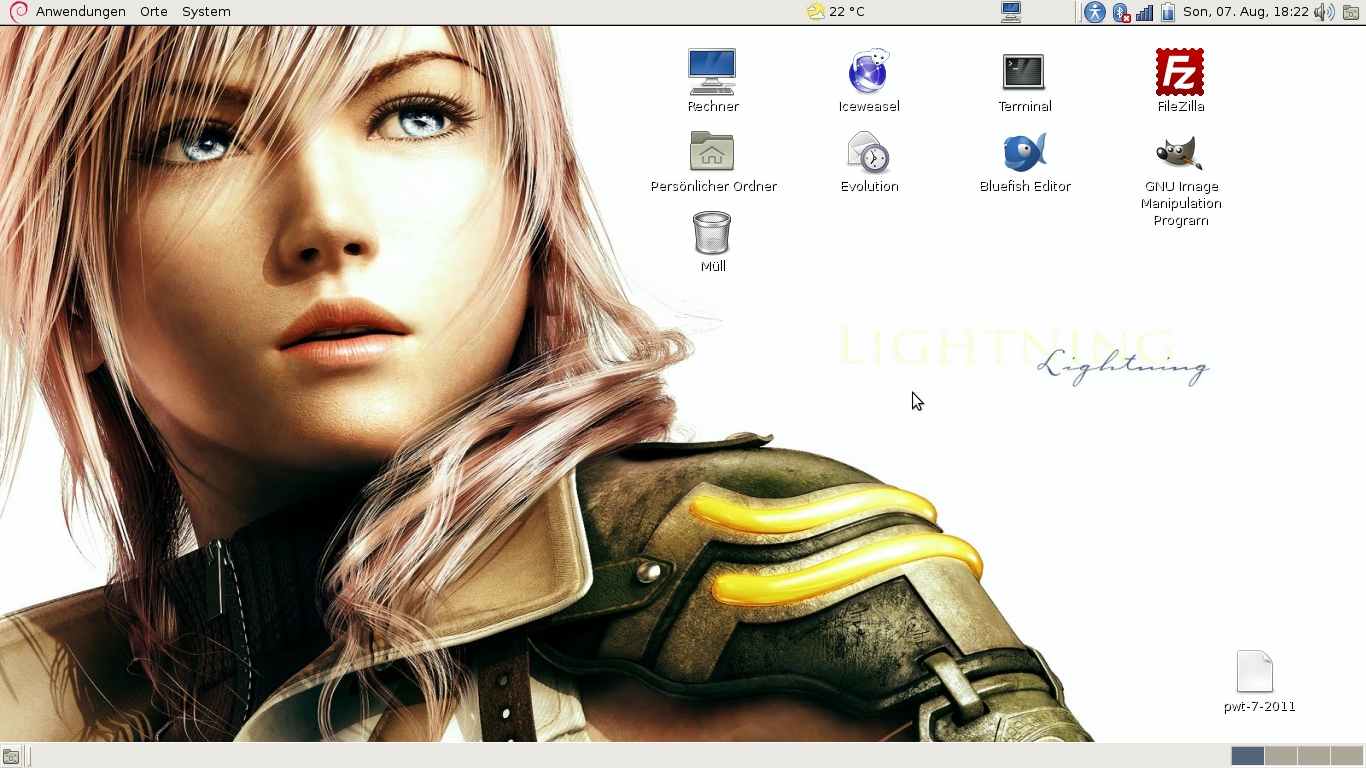Open the accessibility icon in system tray
The height and width of the screenshot is (768, 1366).
1095,12
